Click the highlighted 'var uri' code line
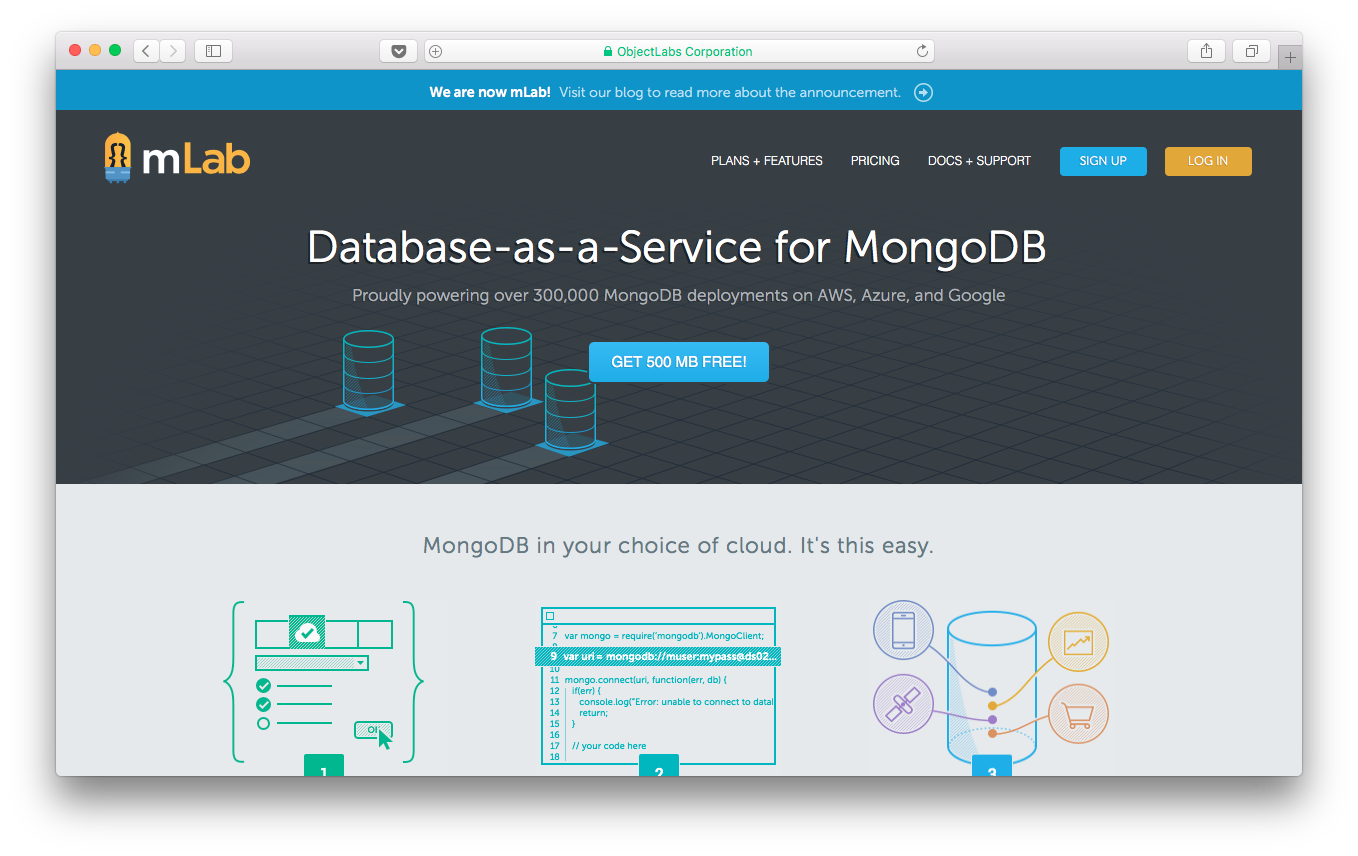The width and height of the screenshot is (1358, 856). point(658,656)
